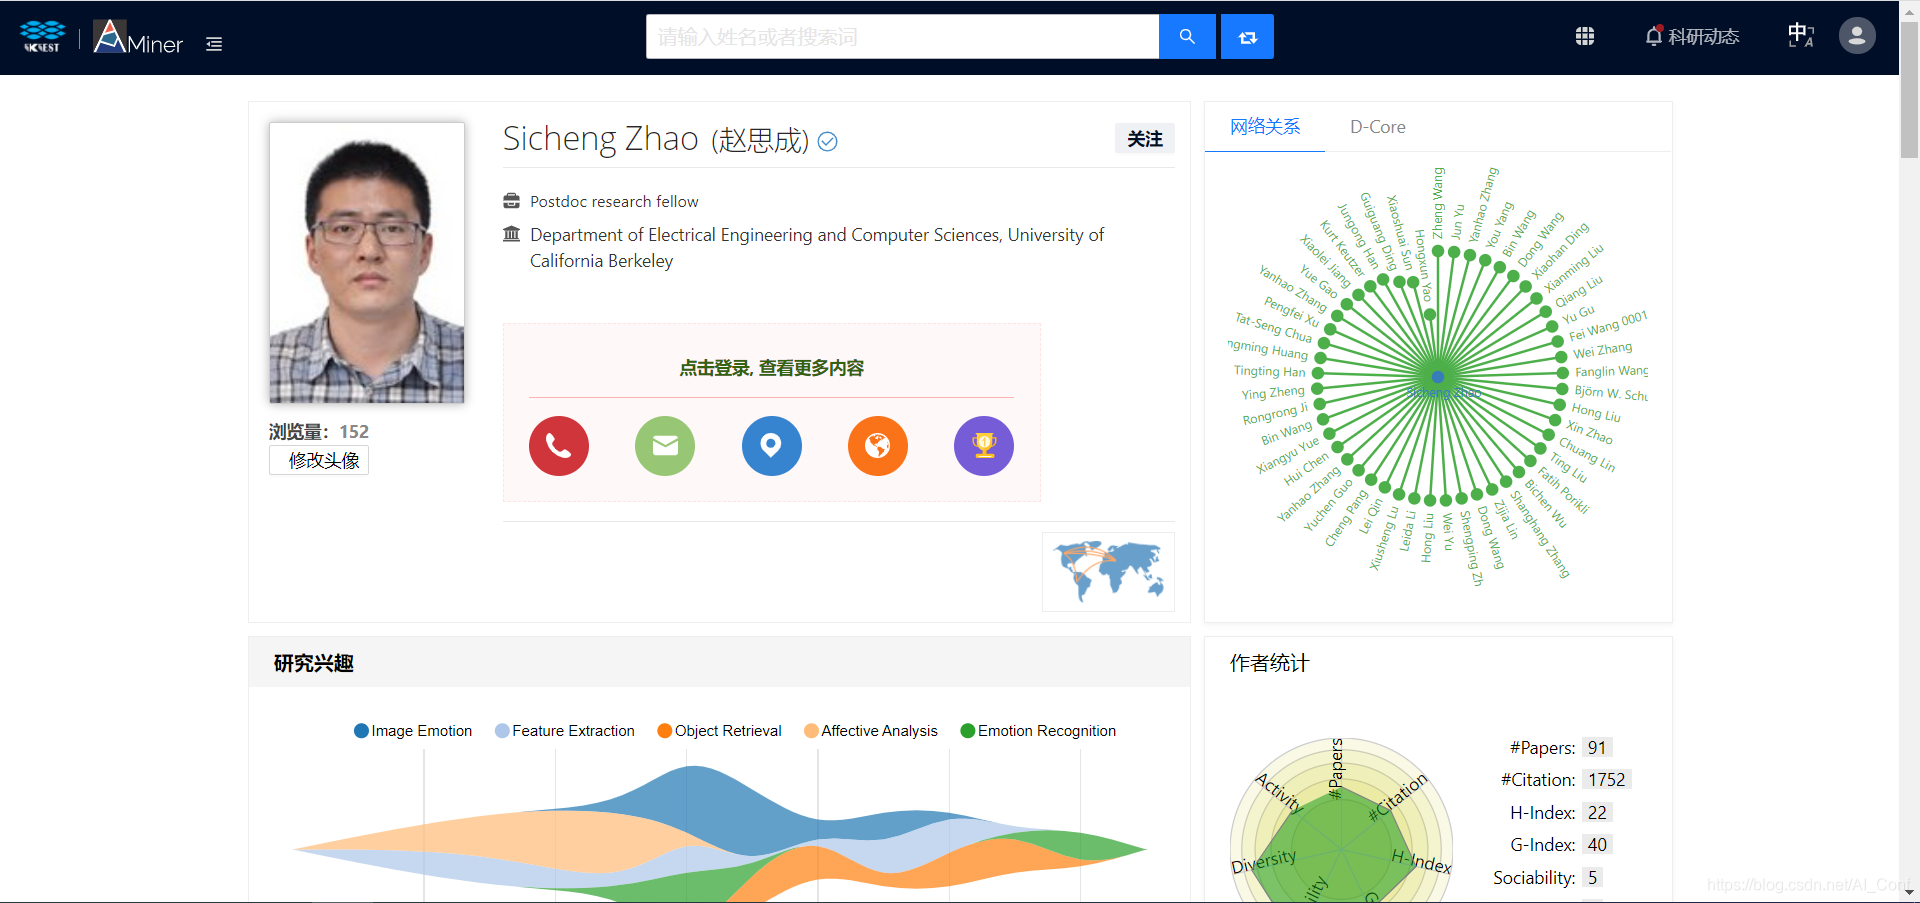Click 点击登录, 查看更多内容 login prompt
The width and height of the screenshot is (1920, 903).
(772, 368)
